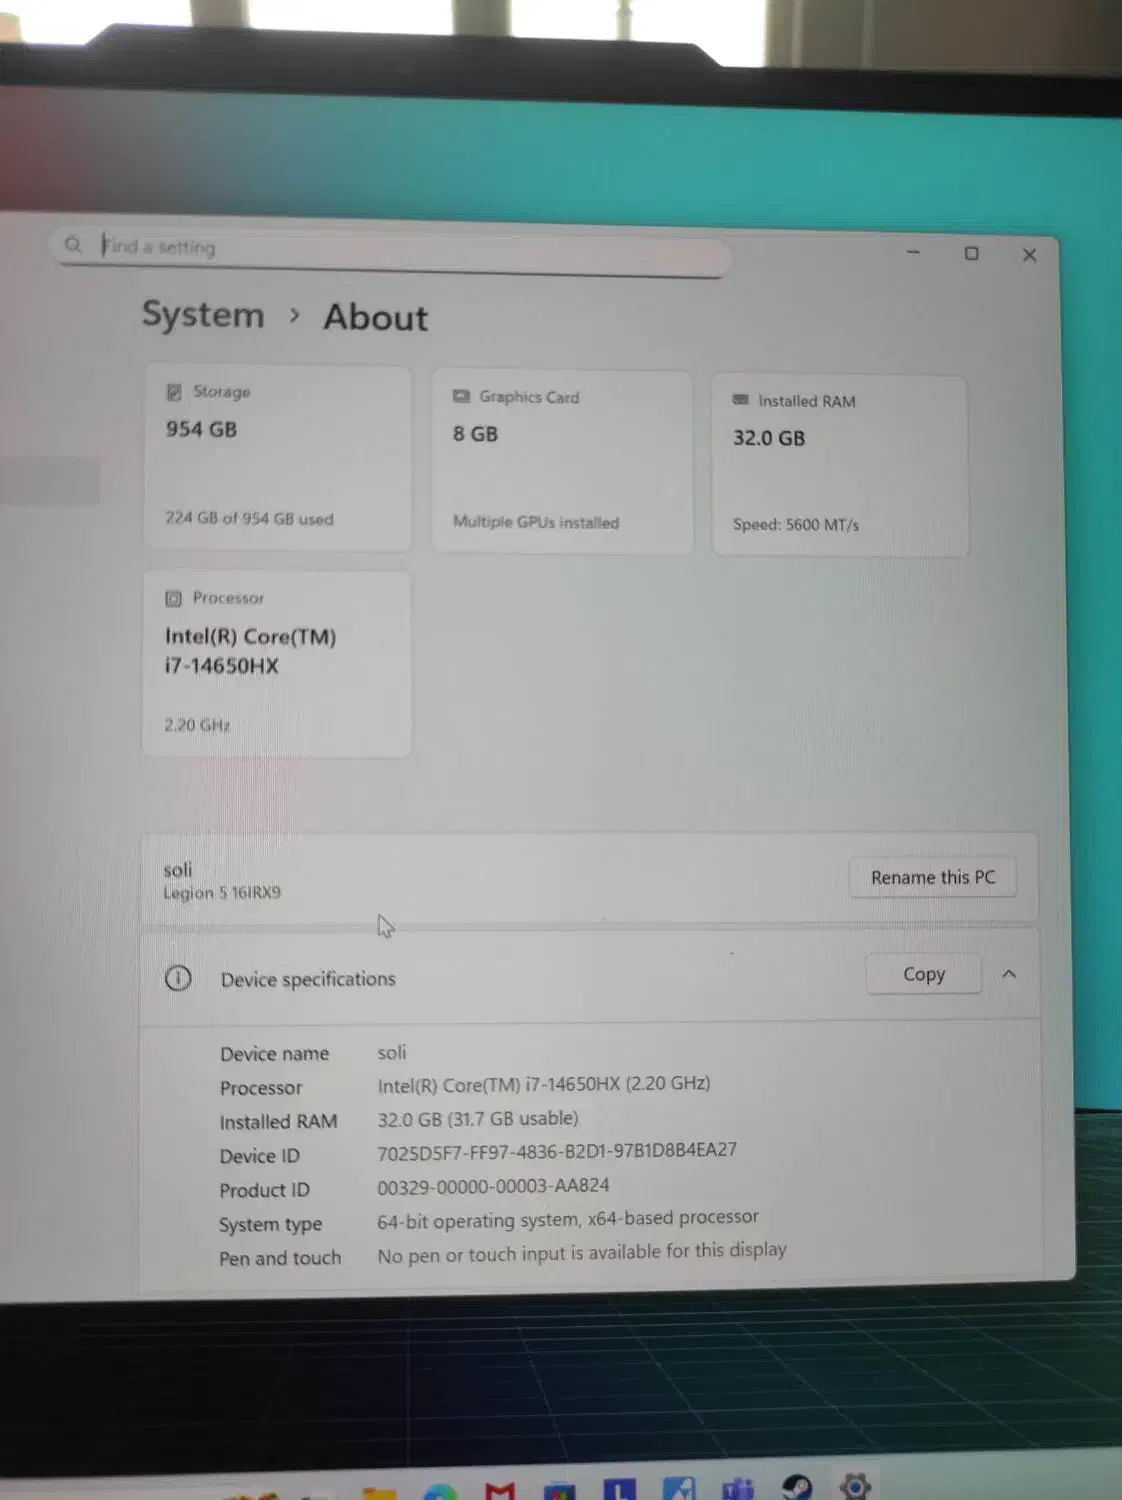
Task: Open the Processor i7-14650HX card
Action: pyautogui.click(x=277, y=664)
